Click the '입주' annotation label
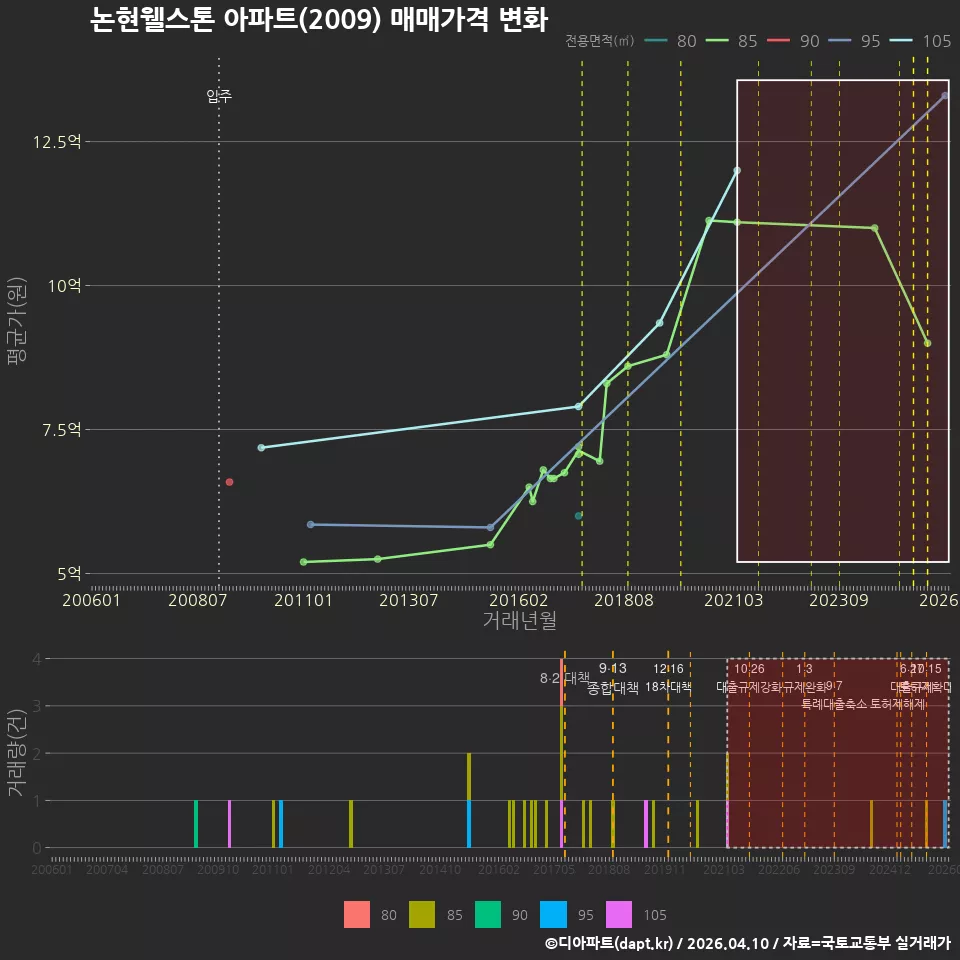Image resolution: width=960 pixels, height=960 pixels. point(219,96)
